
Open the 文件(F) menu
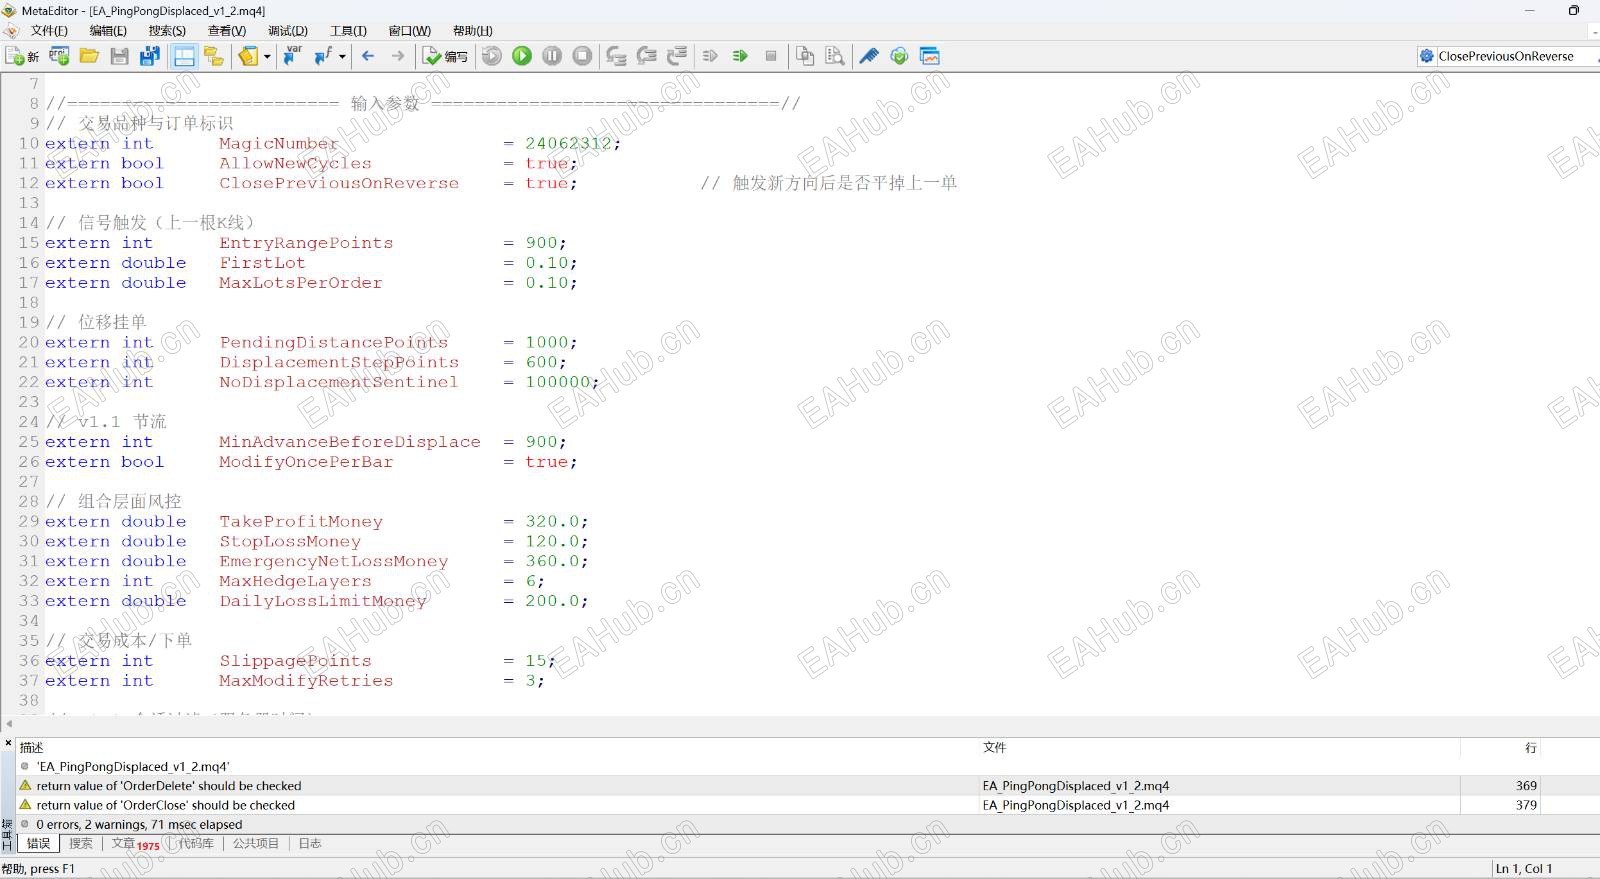(49, 31)
